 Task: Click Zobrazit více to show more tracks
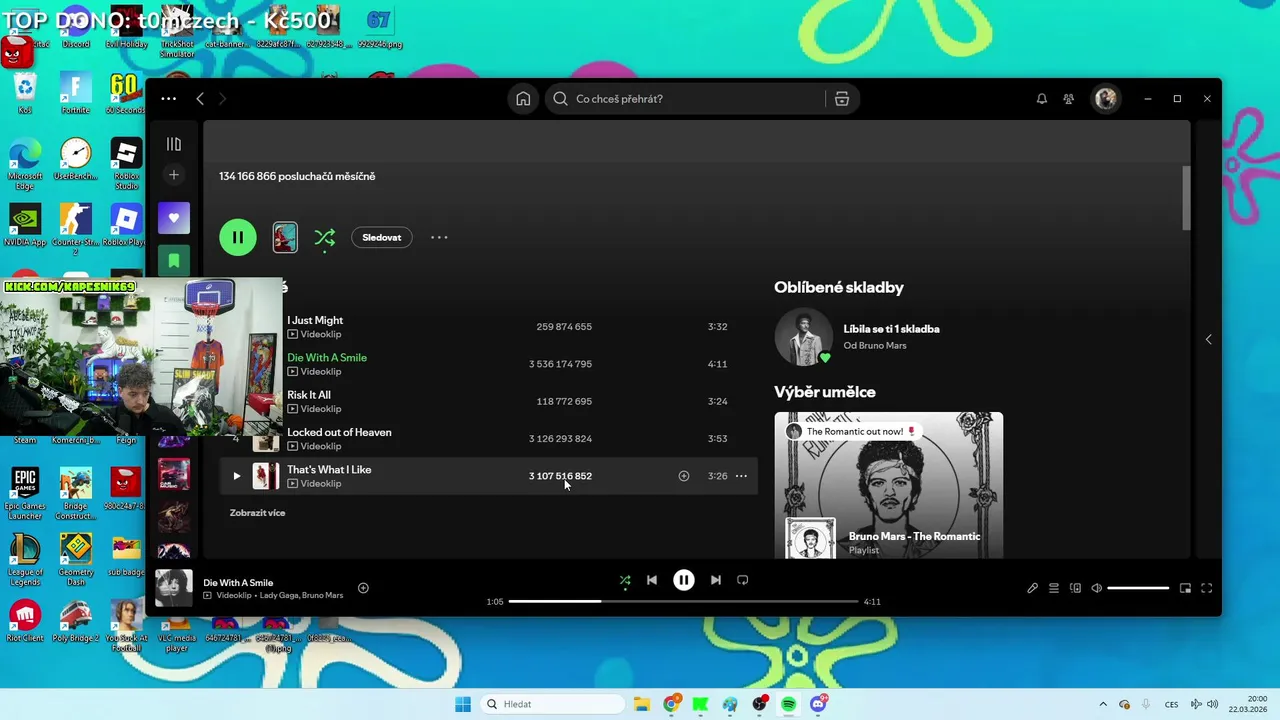(257, 513)
